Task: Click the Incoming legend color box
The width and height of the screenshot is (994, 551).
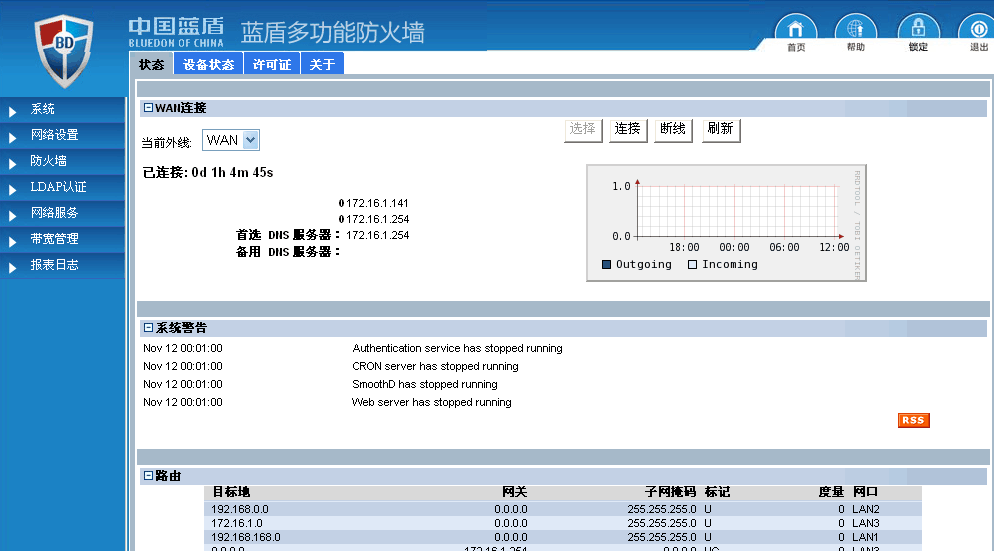Action: click(x=692, y=264)
